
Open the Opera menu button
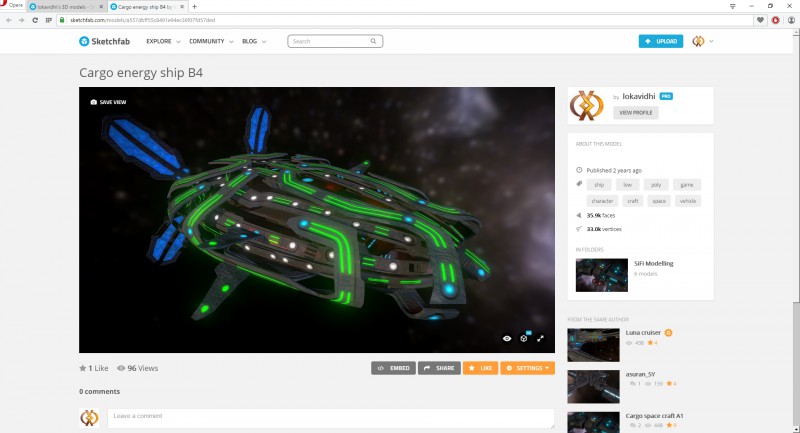click(x=13, y=5)
